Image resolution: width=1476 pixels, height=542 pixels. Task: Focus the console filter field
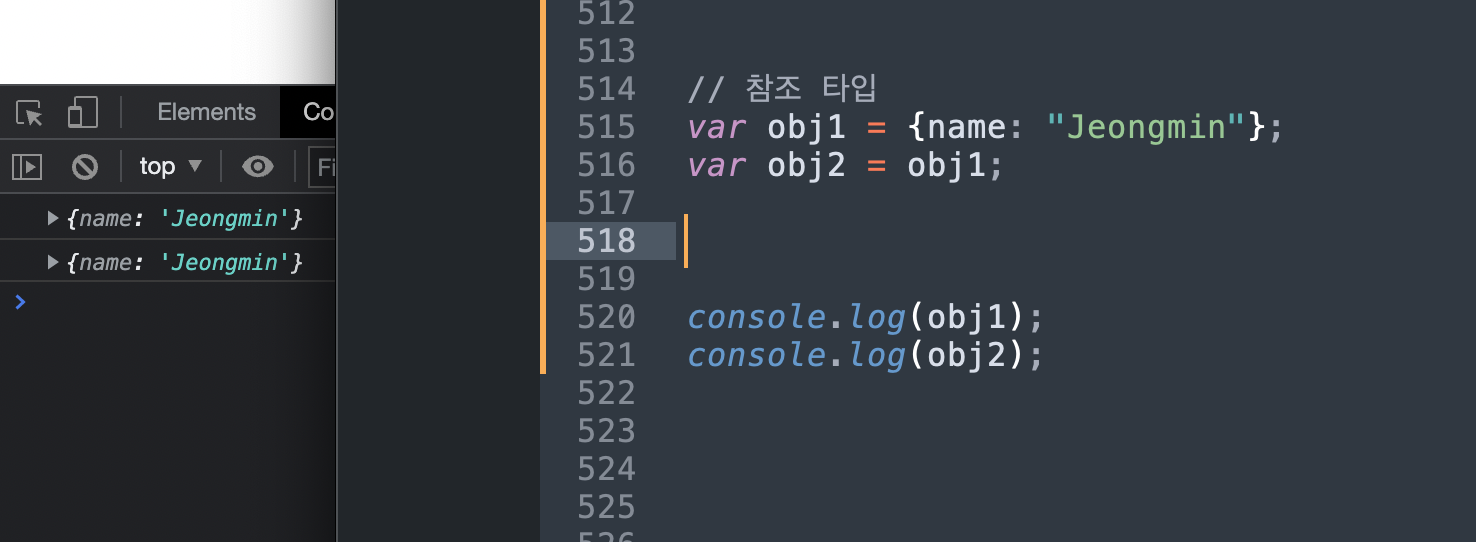(x=322, y=167)
